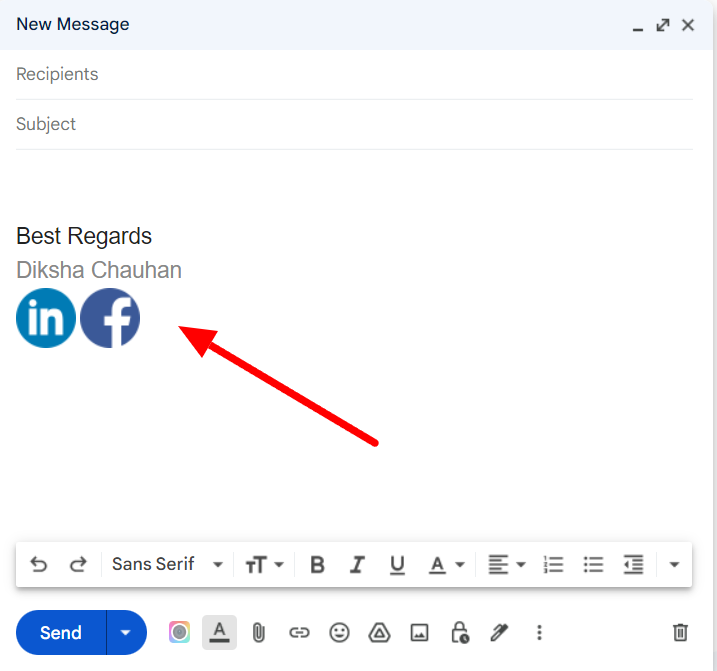
Task: Attach files with the paperclip icon
Action: [259, 633]
